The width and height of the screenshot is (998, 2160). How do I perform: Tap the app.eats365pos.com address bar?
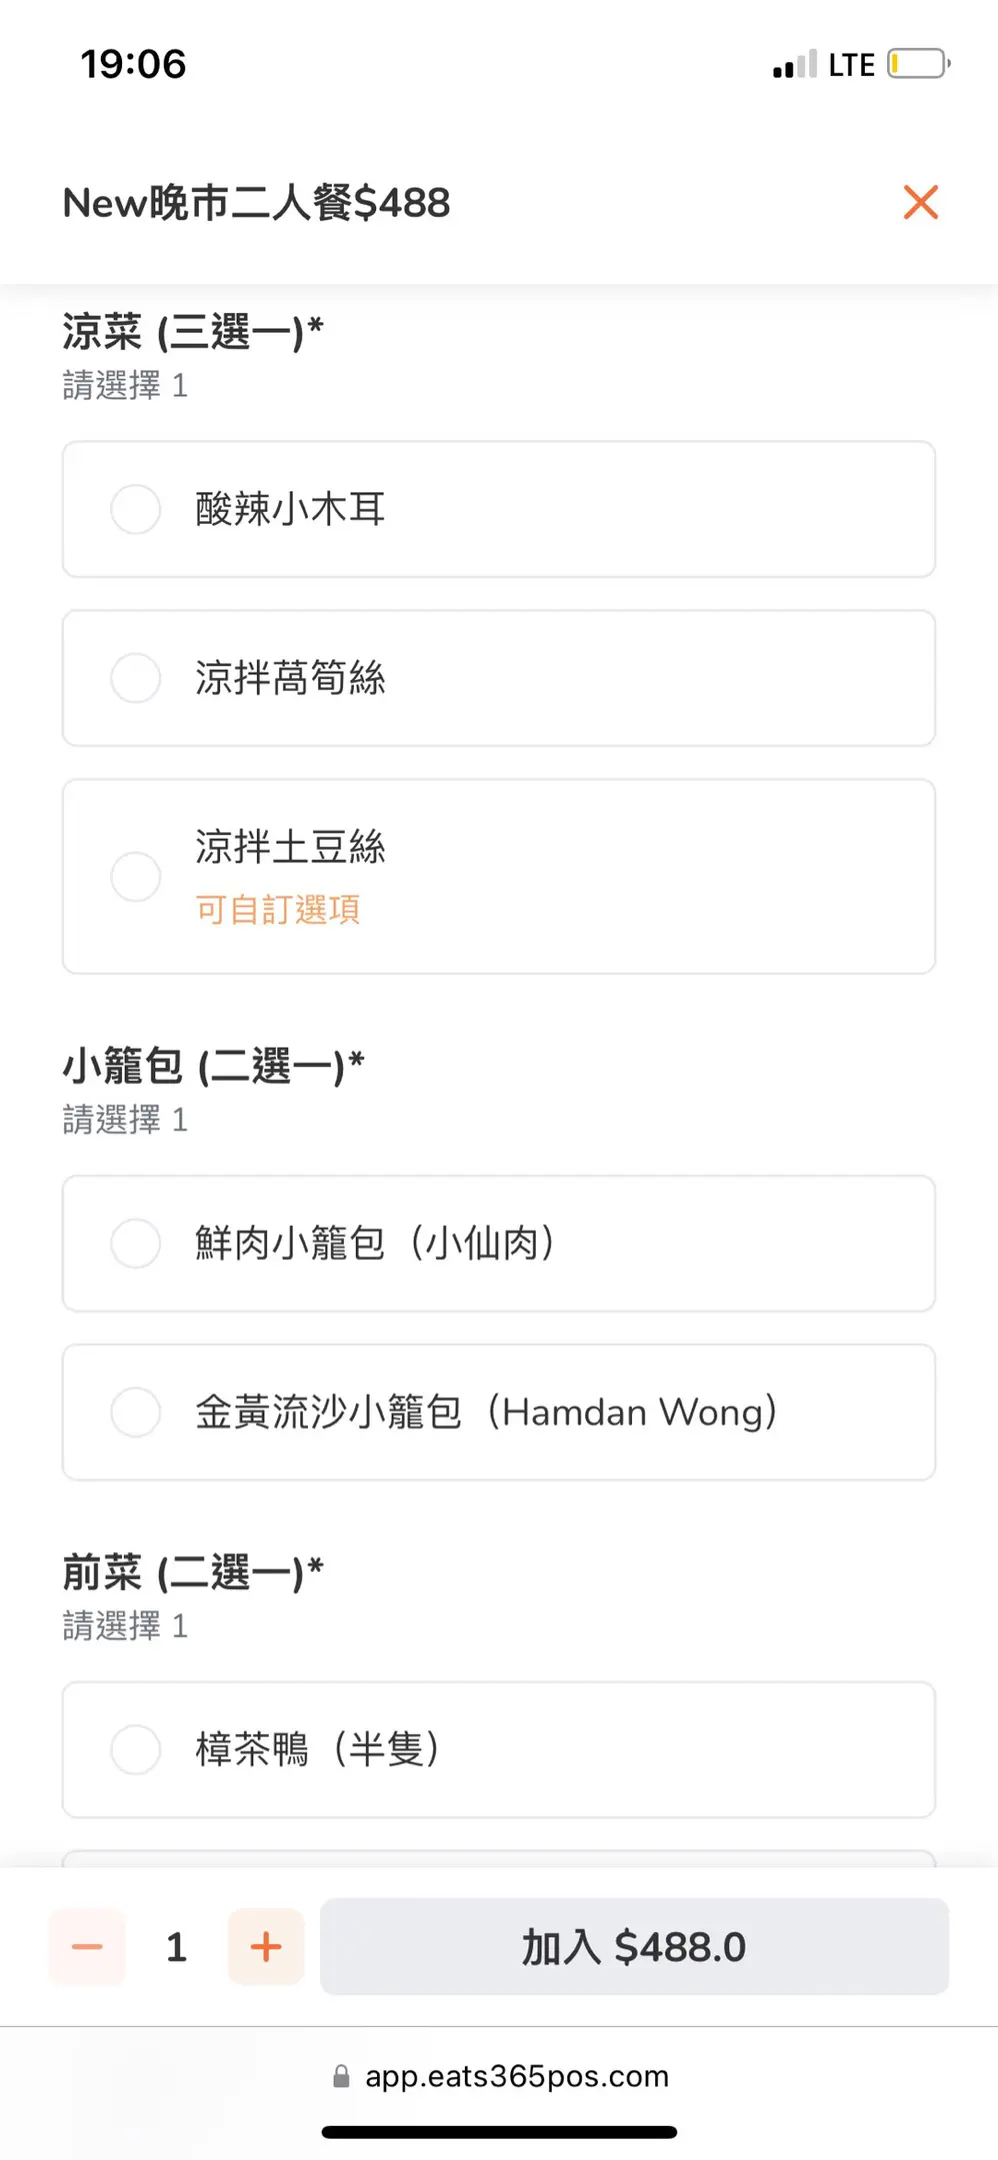pyautogui.click(x=516, y=2076)
